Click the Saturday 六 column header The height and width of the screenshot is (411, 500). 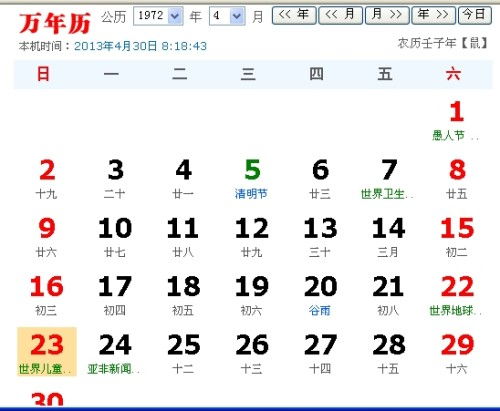coord(453,74)
